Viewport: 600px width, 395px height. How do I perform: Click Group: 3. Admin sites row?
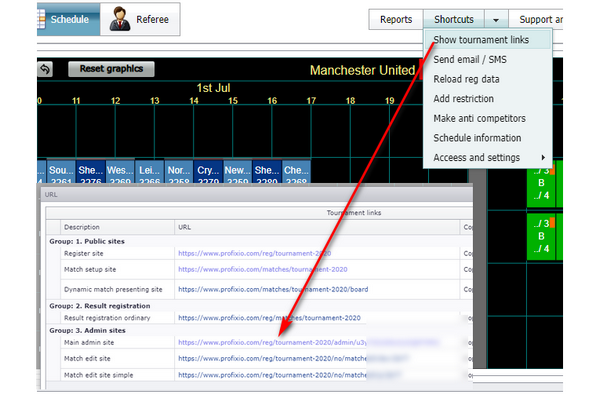pos(259,330)
